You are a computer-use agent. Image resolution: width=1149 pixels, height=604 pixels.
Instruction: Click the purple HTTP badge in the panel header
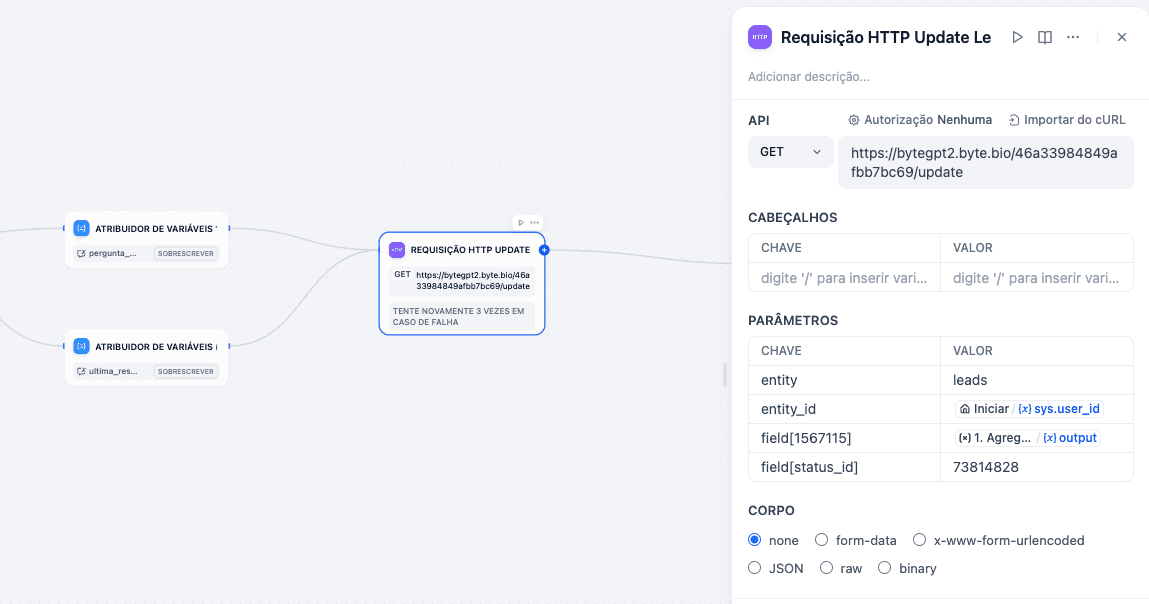pos(759,36)
